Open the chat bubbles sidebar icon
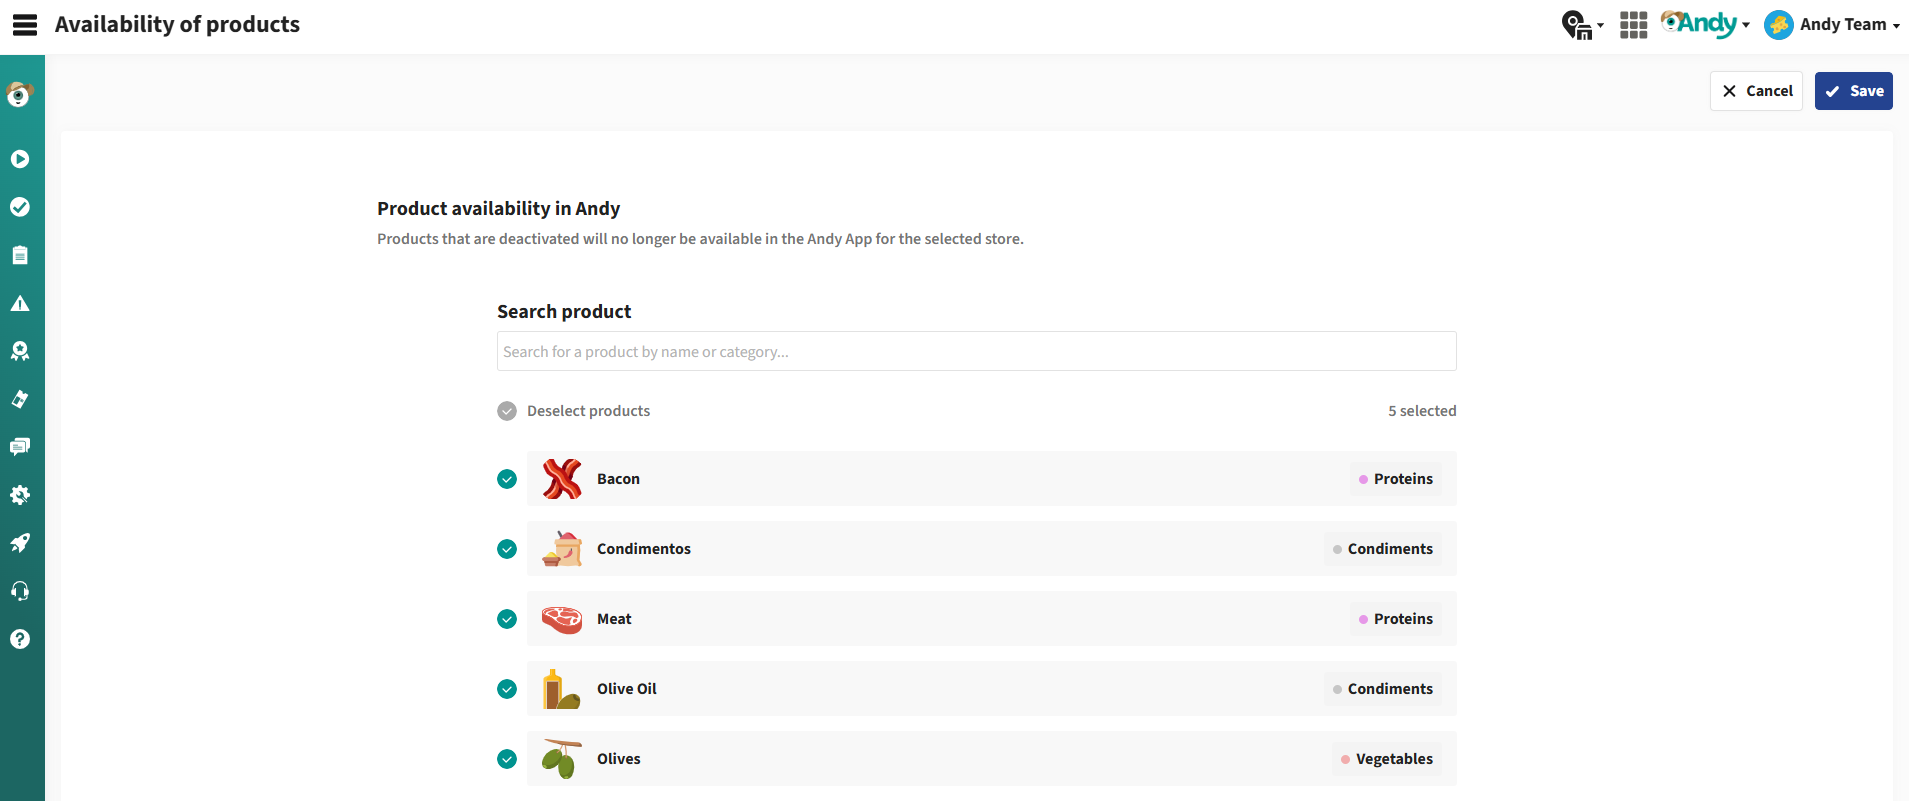The width and height of the screenshot is (1909, 801). [x=20, y=447]
